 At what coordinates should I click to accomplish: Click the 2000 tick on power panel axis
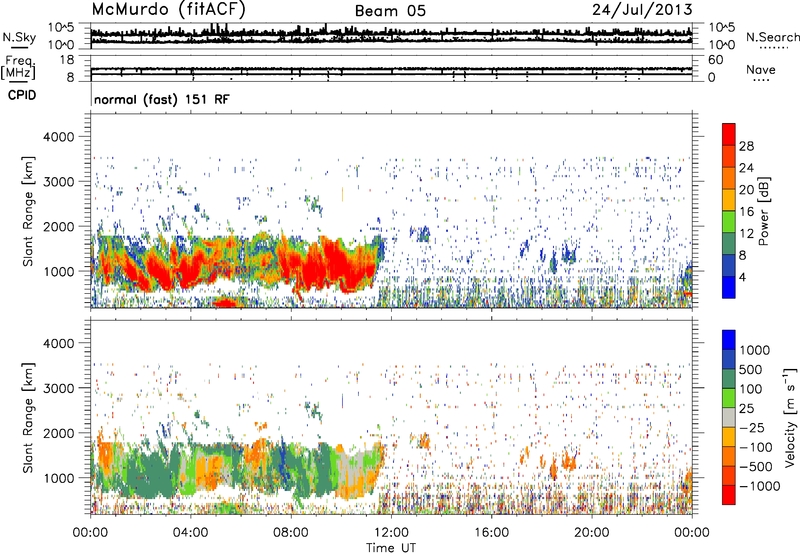[59, 227]
